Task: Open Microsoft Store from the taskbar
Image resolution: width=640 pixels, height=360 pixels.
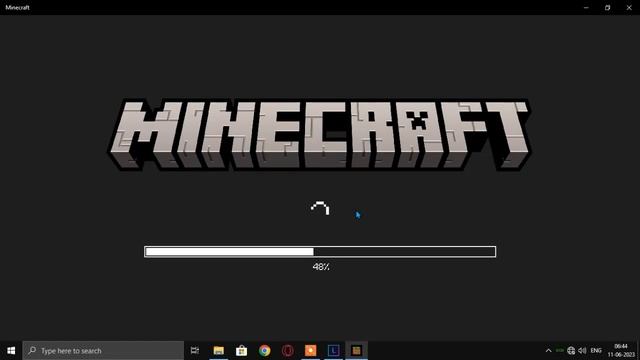Action: 242,351
